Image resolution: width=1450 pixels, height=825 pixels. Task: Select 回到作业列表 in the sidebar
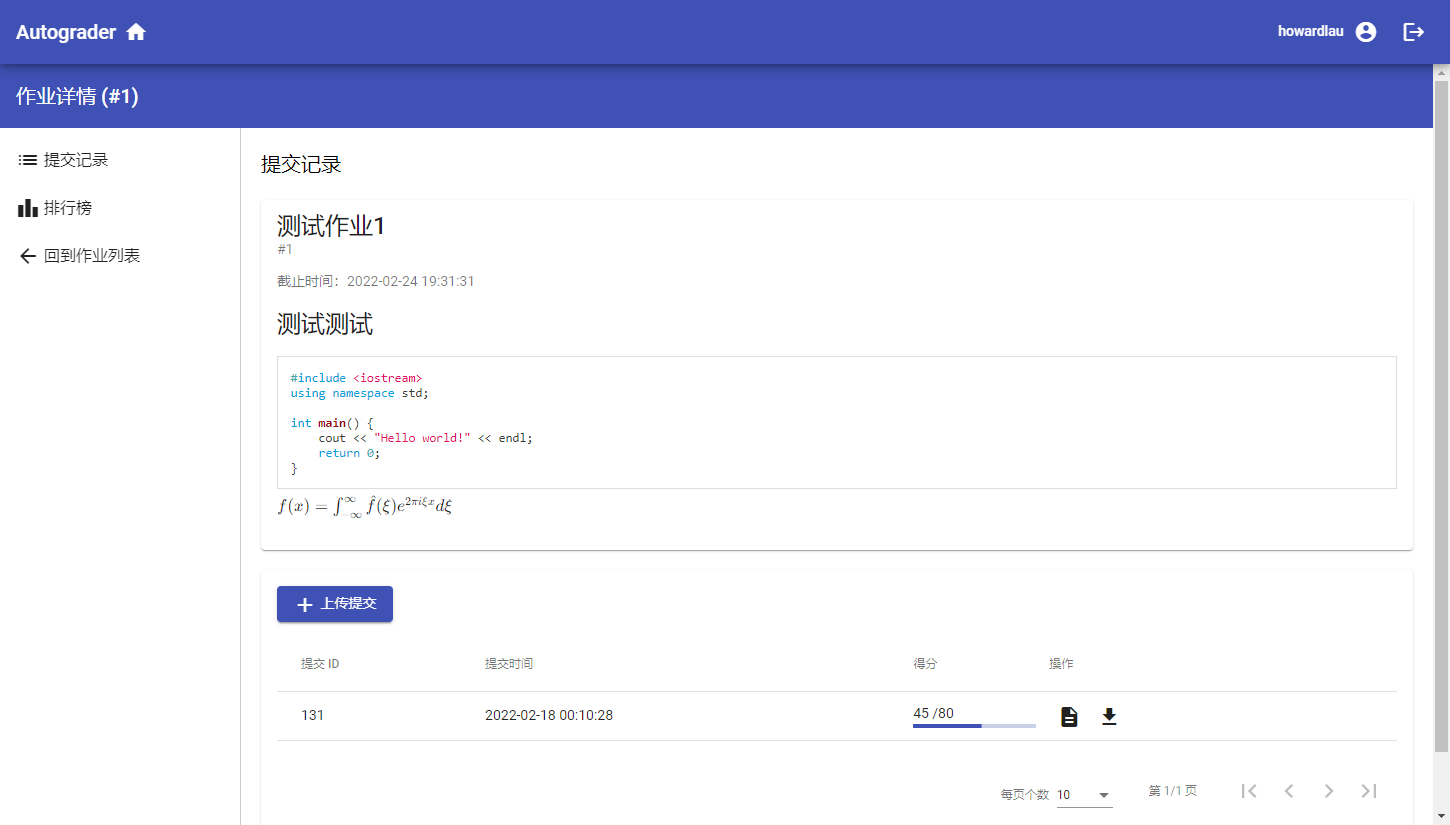120,256
